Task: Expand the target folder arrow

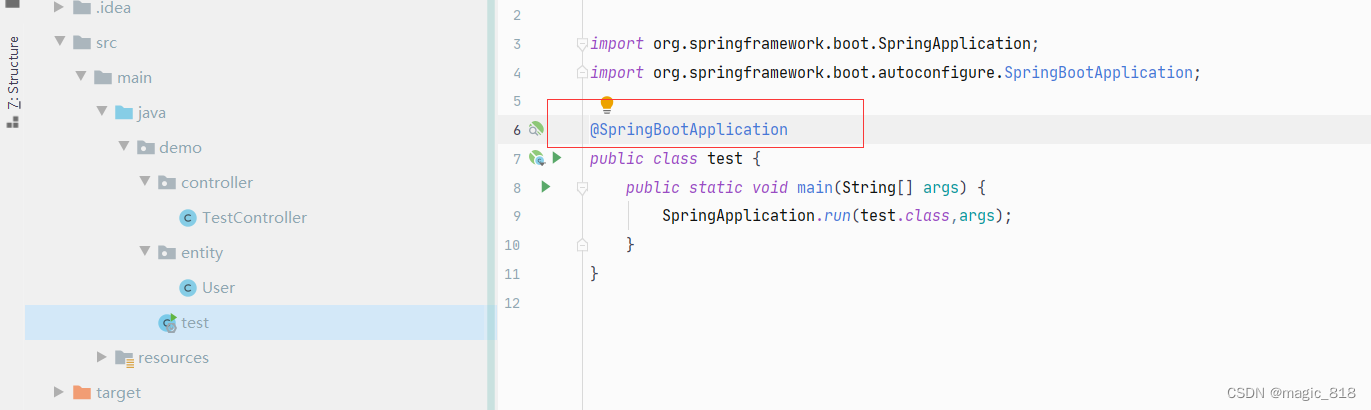Action: 59,392
